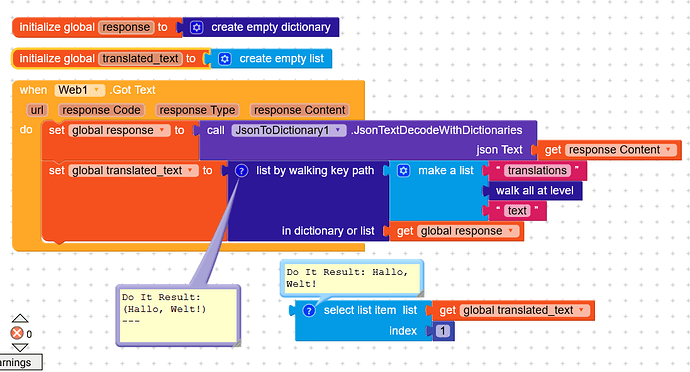Click the up triangle warning navigation arrow
The height and width of the screenshot is (372, 690).
tap(20, 318)
